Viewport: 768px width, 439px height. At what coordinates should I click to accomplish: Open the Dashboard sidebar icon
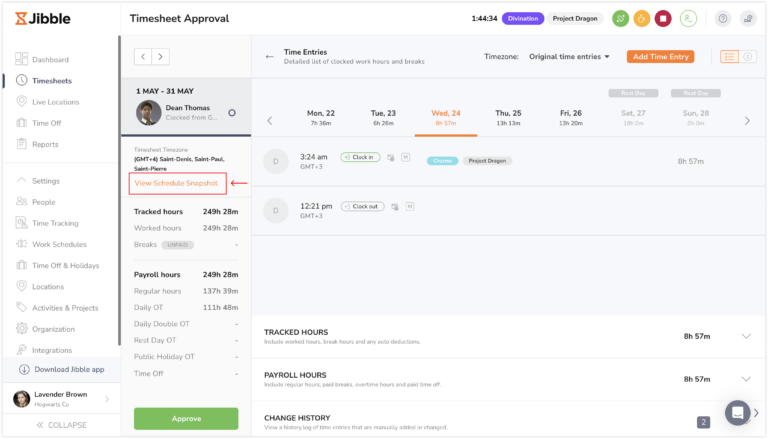point(21,59)
